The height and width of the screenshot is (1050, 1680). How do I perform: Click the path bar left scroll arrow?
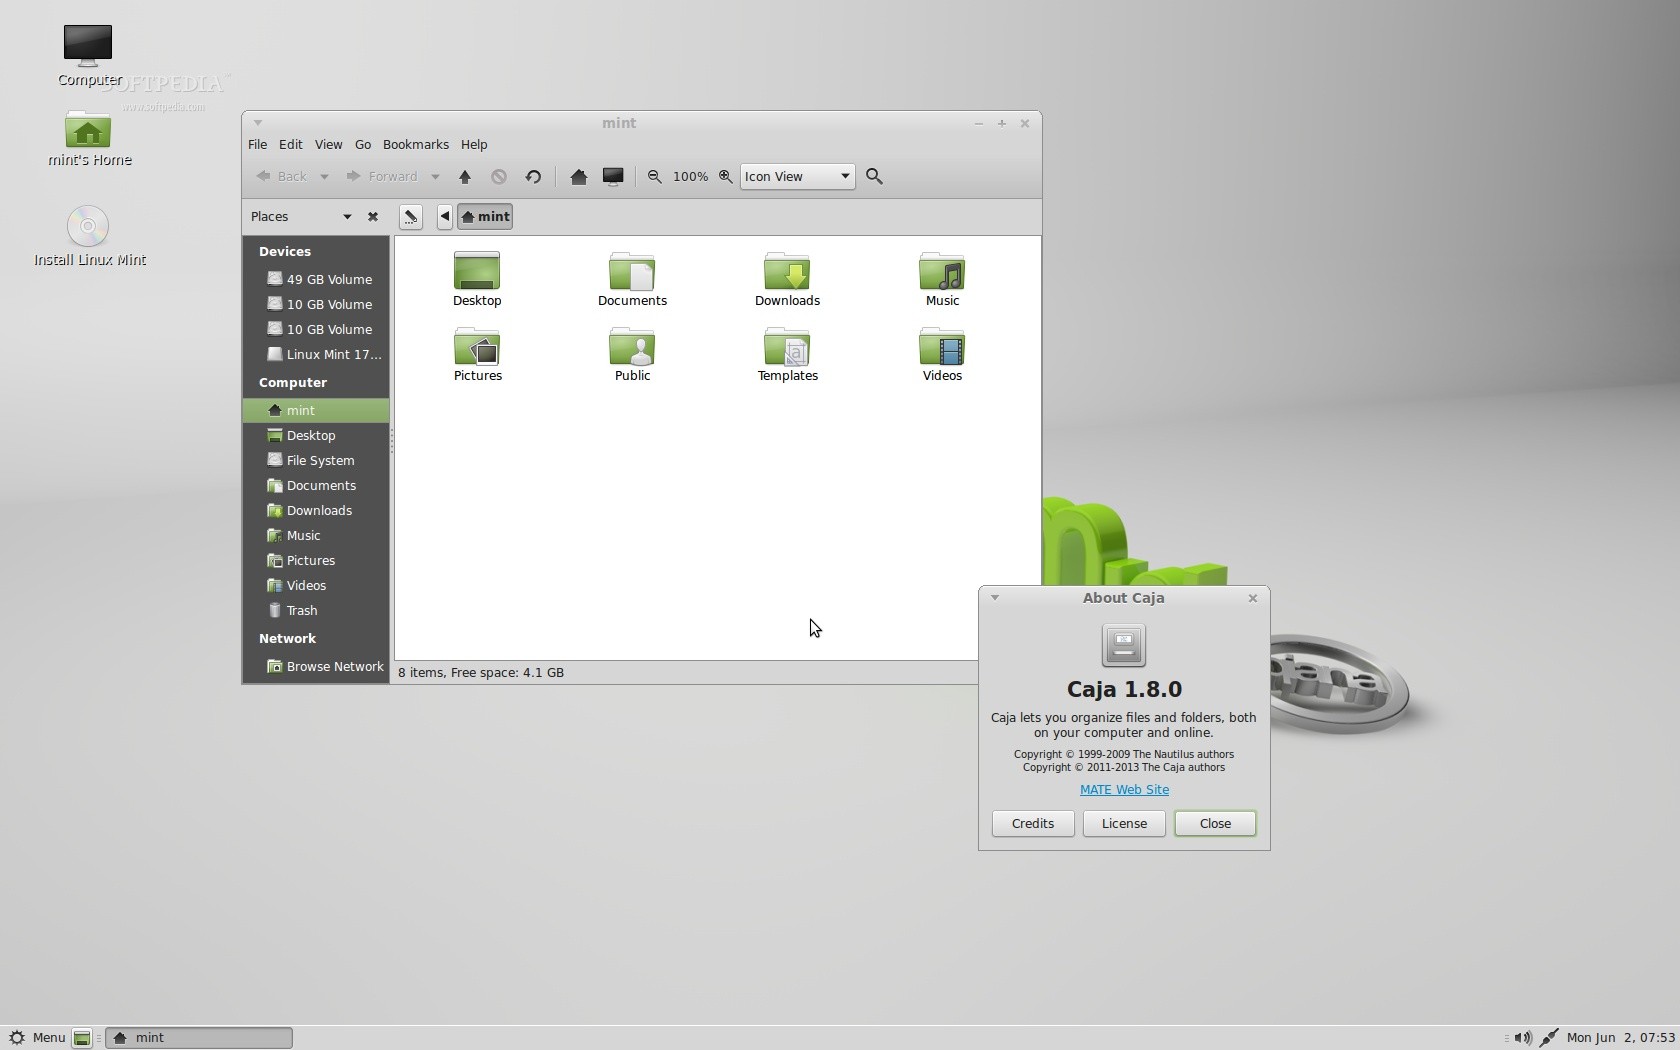click(445, 217)
